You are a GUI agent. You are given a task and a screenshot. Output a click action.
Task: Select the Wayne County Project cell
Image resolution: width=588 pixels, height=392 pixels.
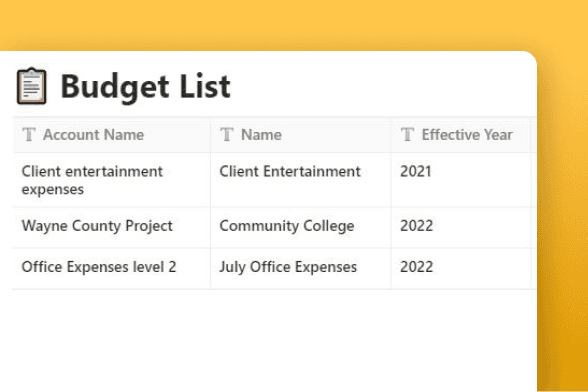[112, 227]
